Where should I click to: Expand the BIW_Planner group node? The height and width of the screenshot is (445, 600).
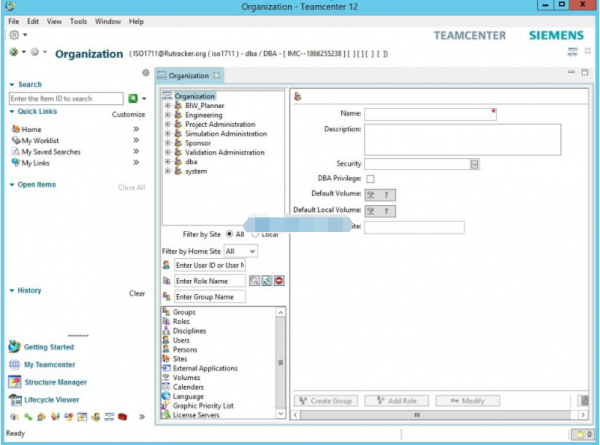tap(167, 105)
